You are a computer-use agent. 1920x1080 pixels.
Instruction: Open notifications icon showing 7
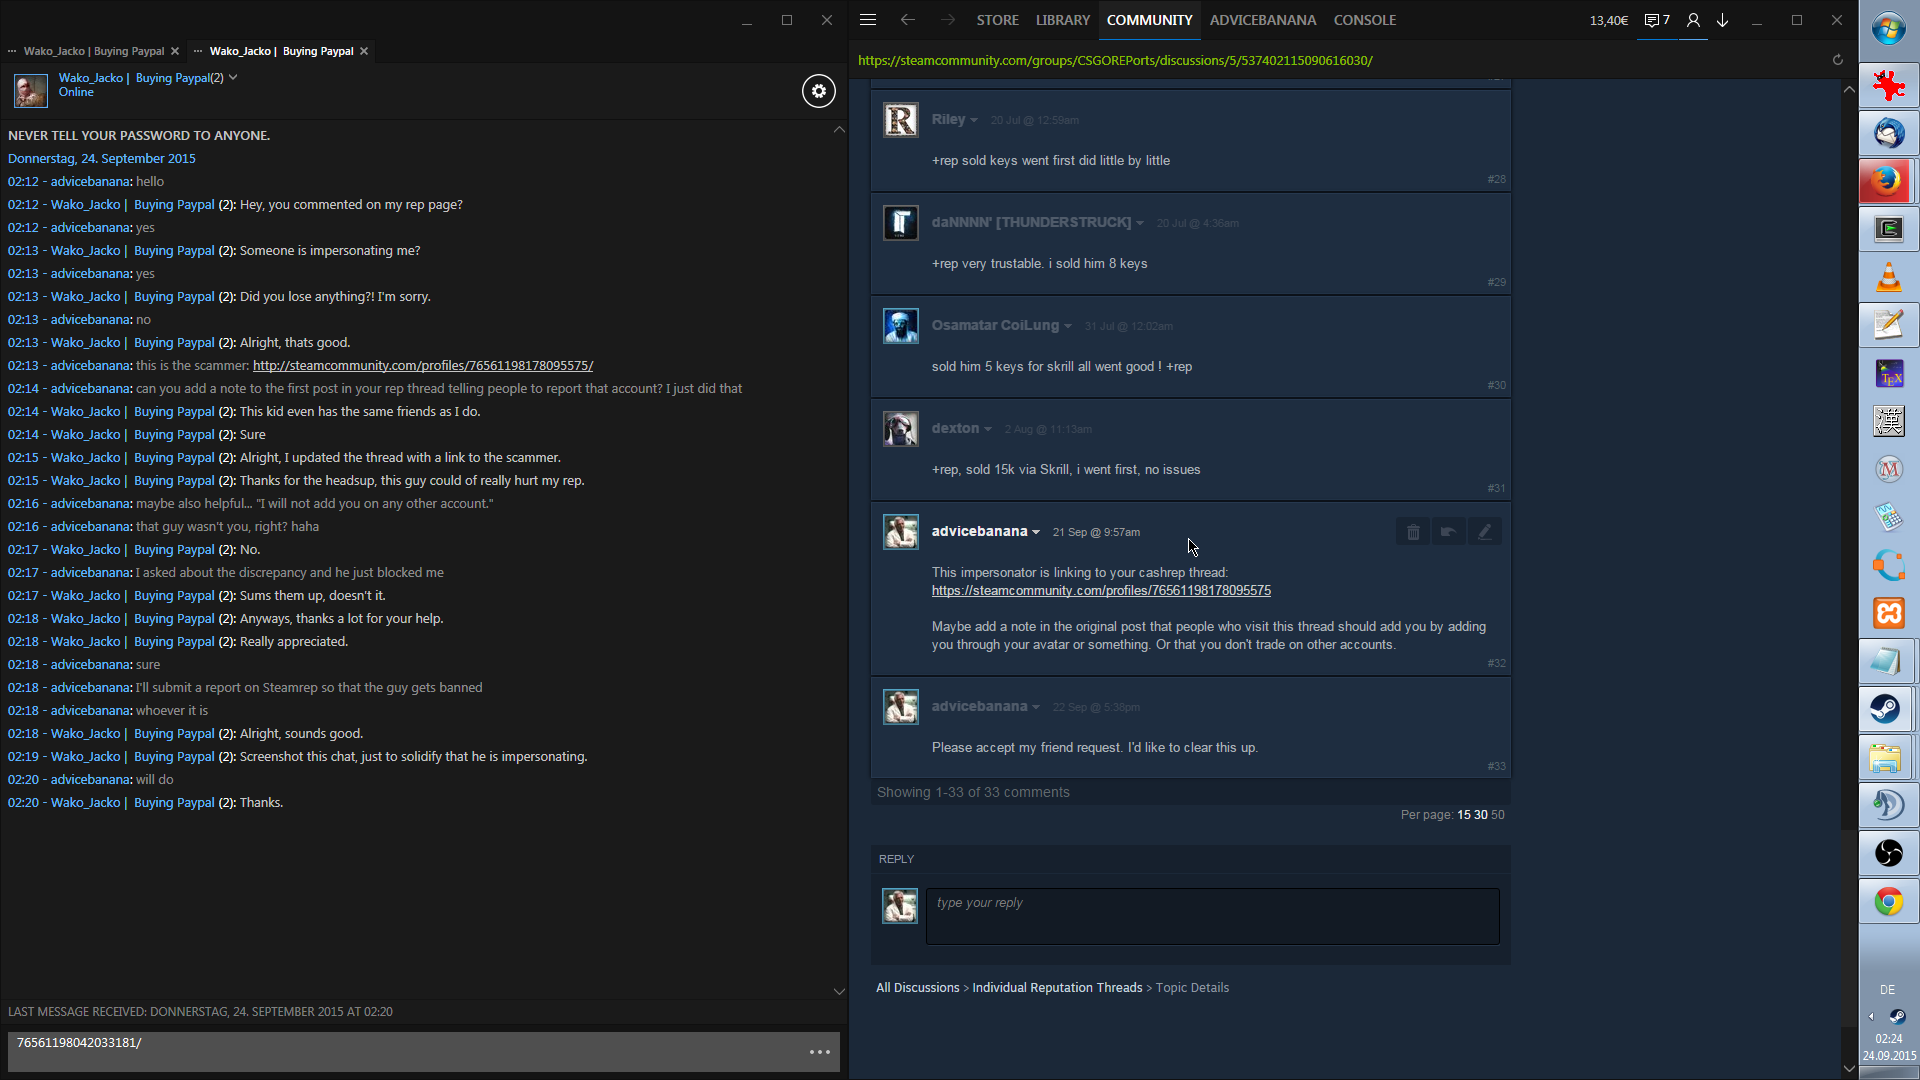pyautogui.click(x=1657, y=20)
